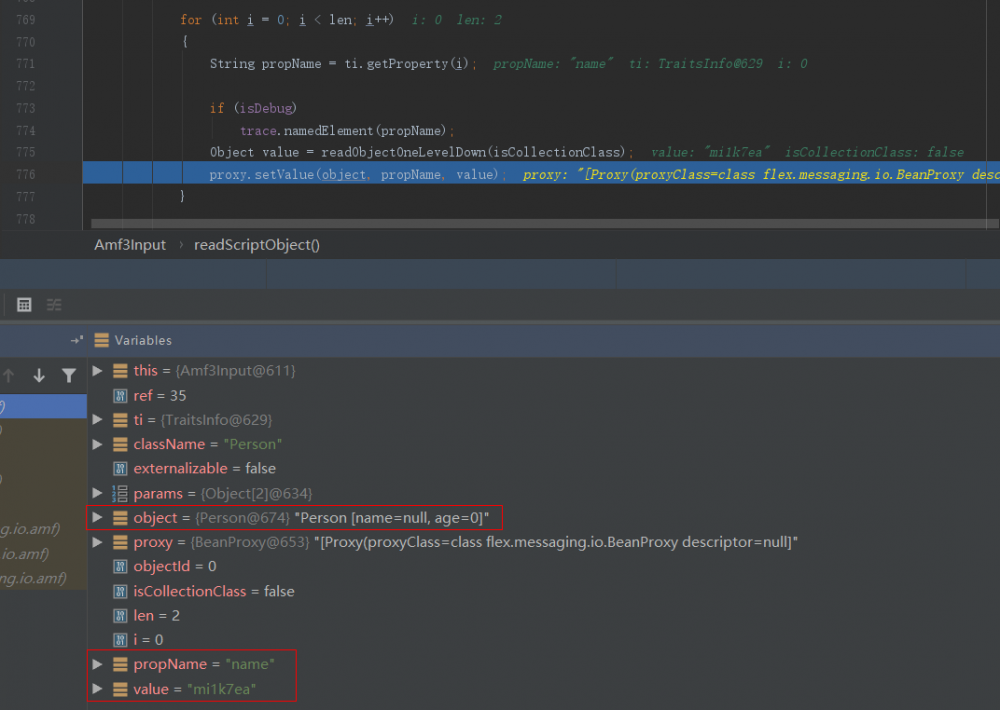Screen dimensions: 1000x710
Task: Select the 'i' variable primitive icon
Action: point(120,640)
